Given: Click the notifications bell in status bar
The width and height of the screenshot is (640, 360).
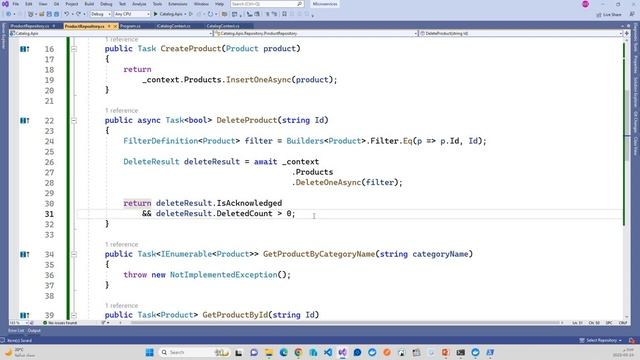Looking at the screenshot, I should 632,340.
